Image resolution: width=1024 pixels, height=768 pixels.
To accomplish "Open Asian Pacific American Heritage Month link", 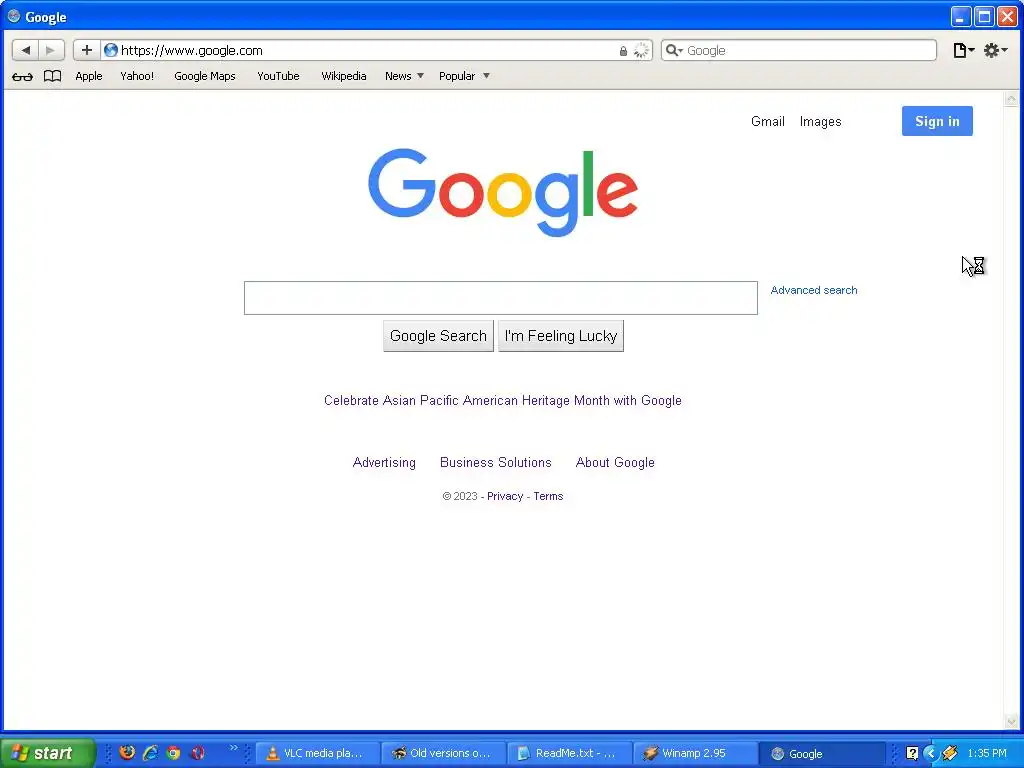I will pos(502,400).
